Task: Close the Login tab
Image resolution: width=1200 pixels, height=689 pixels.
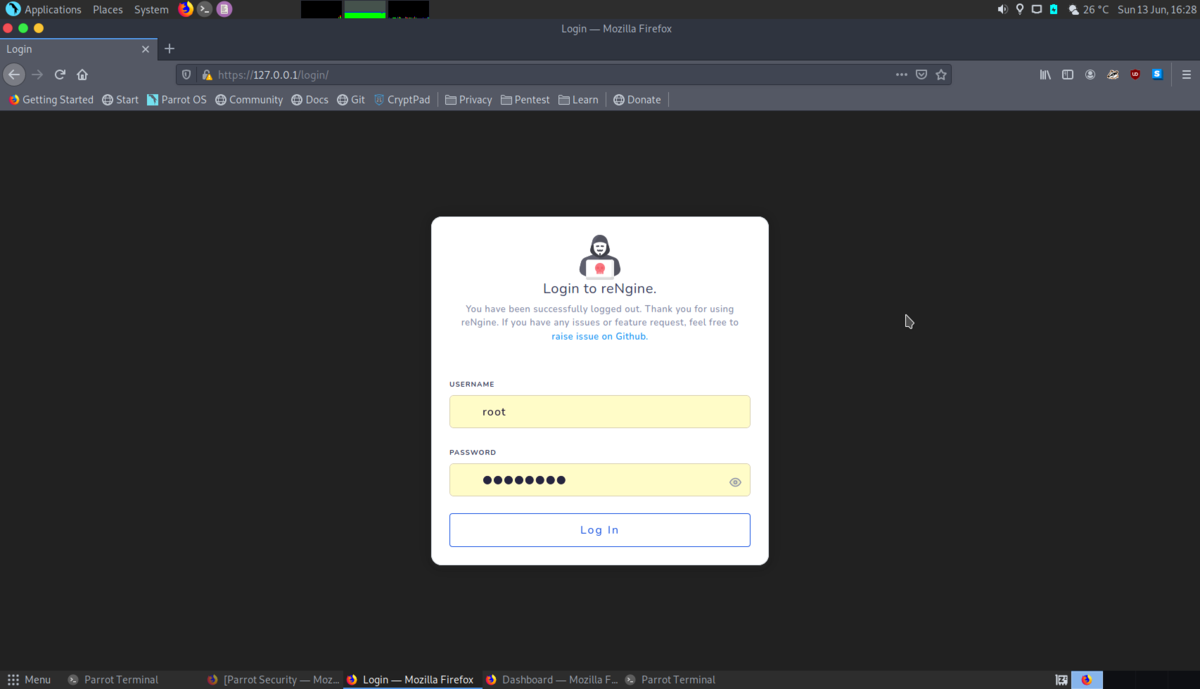Action: tap(145, 49)
